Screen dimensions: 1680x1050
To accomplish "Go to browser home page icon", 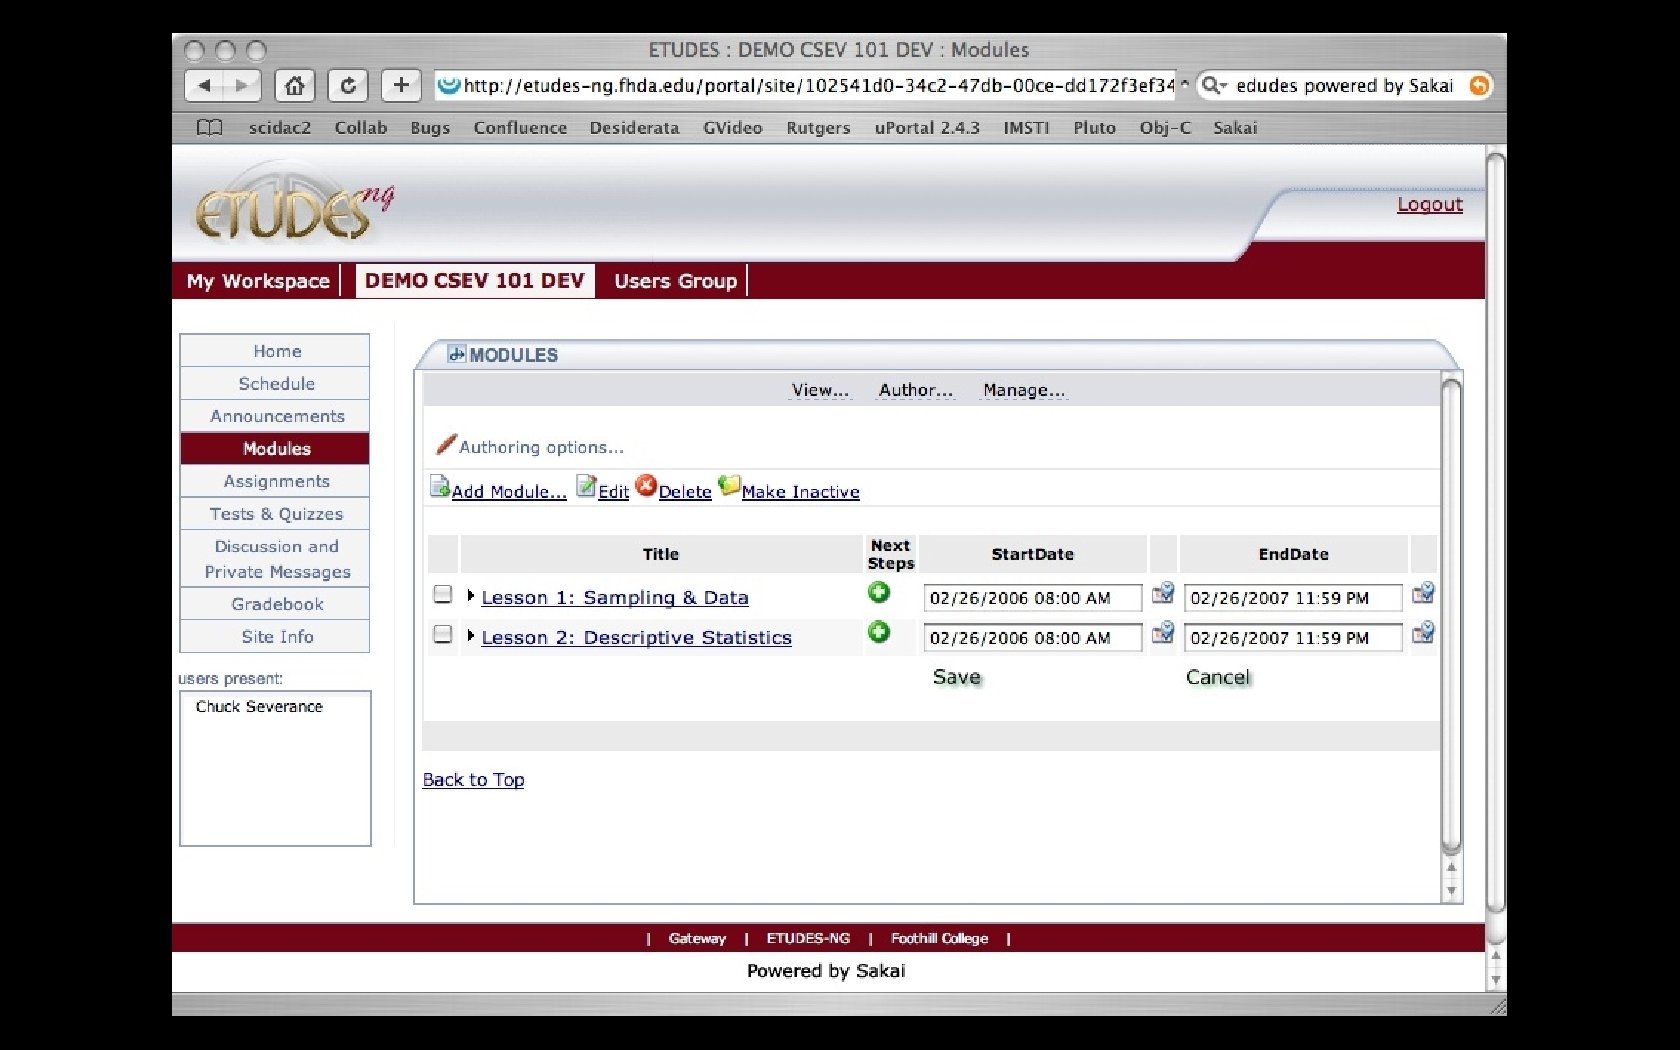I will click(x=294, y=86).
